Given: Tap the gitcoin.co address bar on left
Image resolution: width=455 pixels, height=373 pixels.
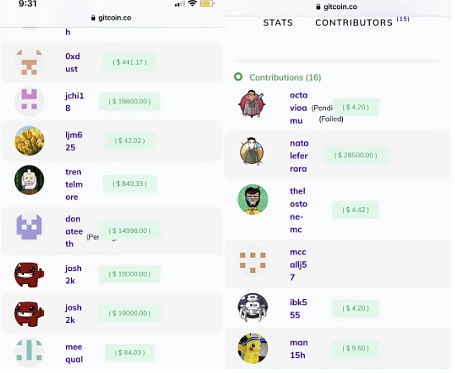Looking at the screenshot, I should pyautogui.click(x=111, y=18).
